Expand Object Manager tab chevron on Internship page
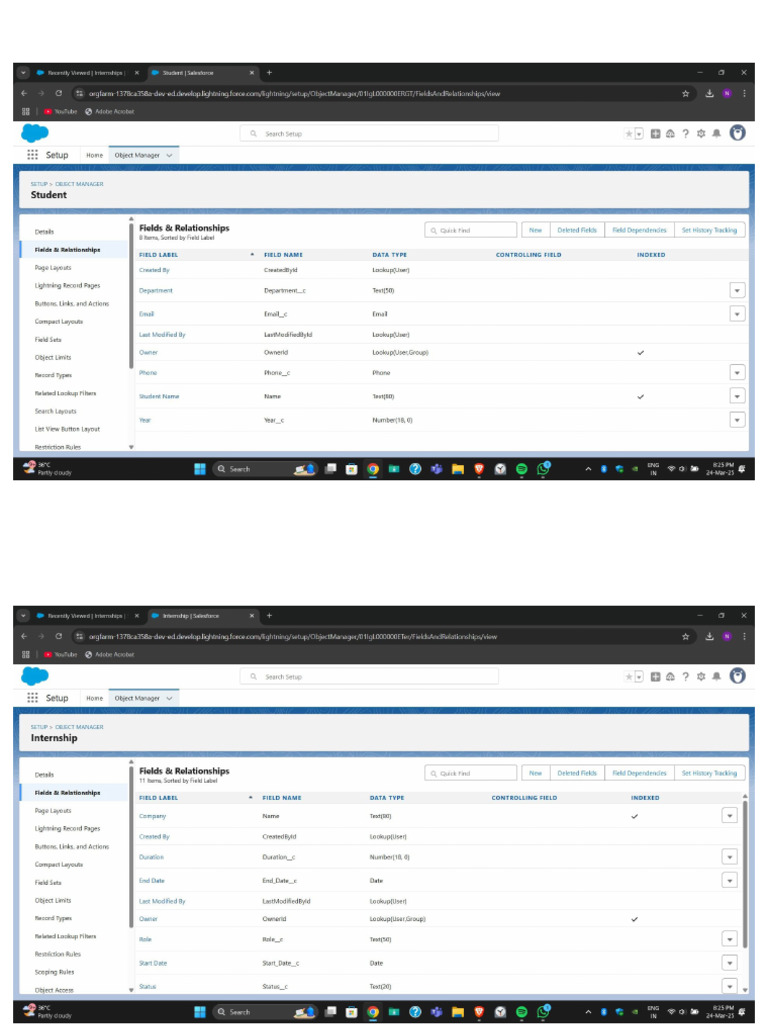This screenshot has width=768, height=1024. click(x=169, y=698)
